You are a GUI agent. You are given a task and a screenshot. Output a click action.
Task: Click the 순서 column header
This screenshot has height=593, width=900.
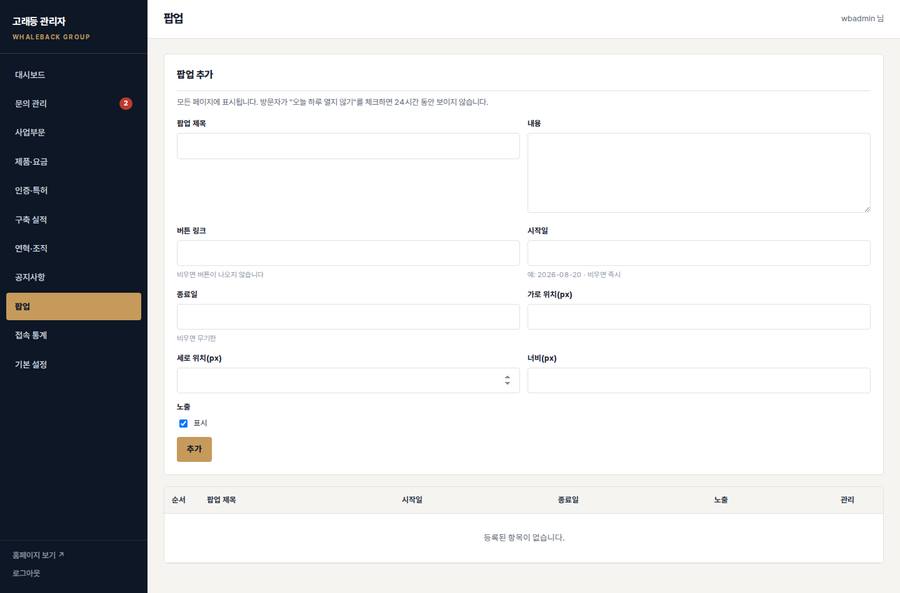[179, 500]
